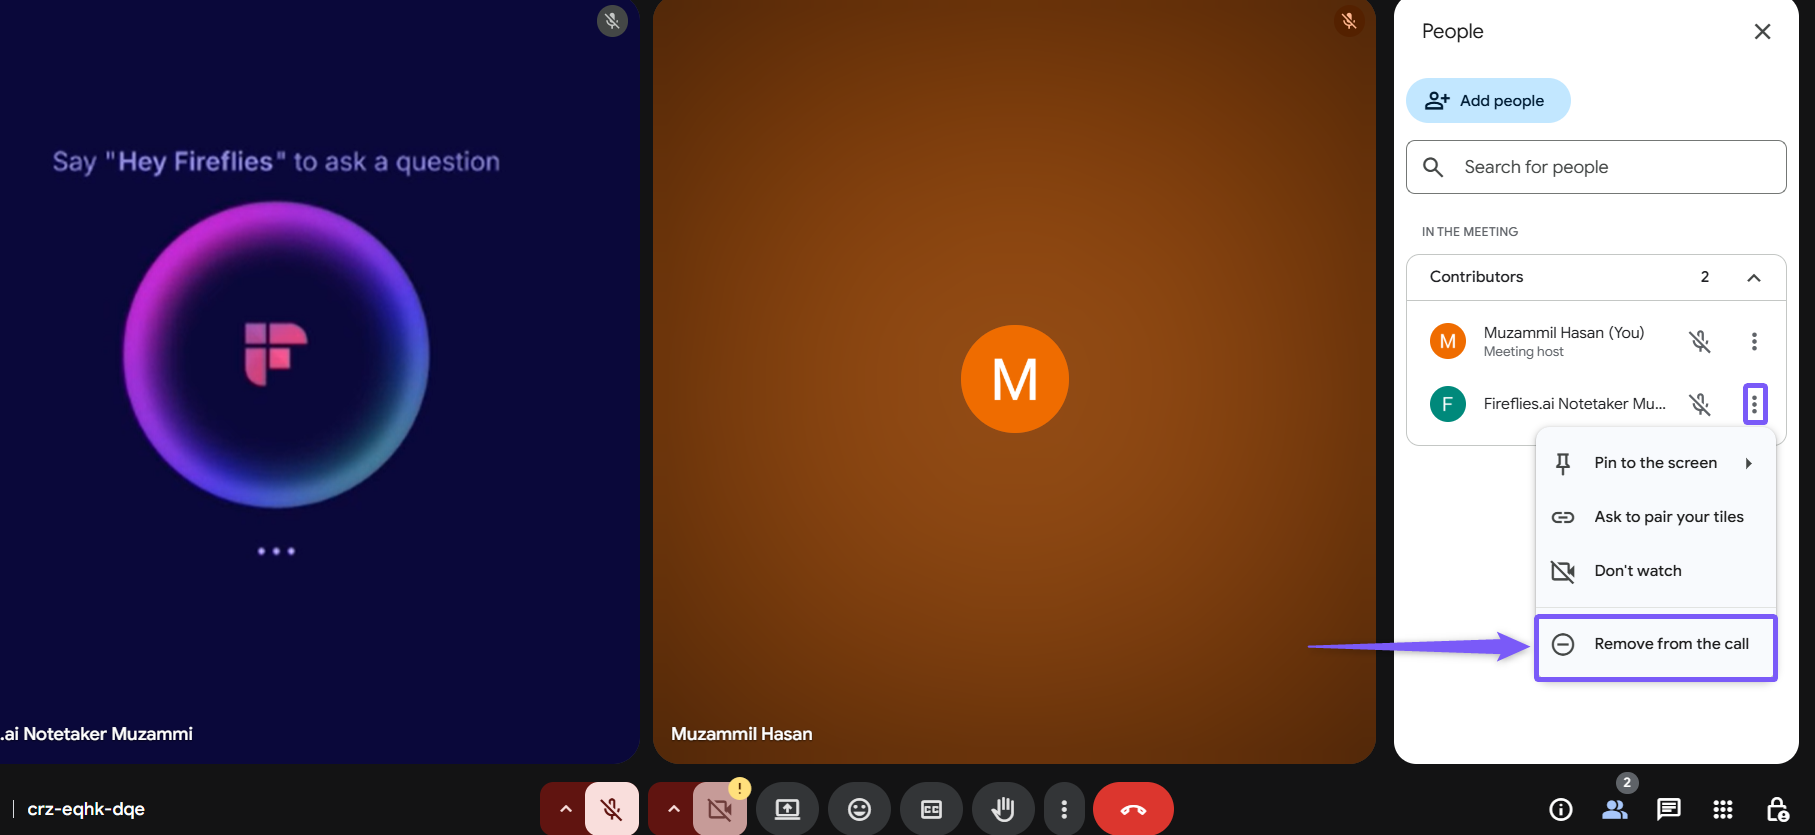Mute icon next to Muzammil Hasan (You)
Image resolution: width=1815 pixels, height=835 pixels.
(1700, 342)
